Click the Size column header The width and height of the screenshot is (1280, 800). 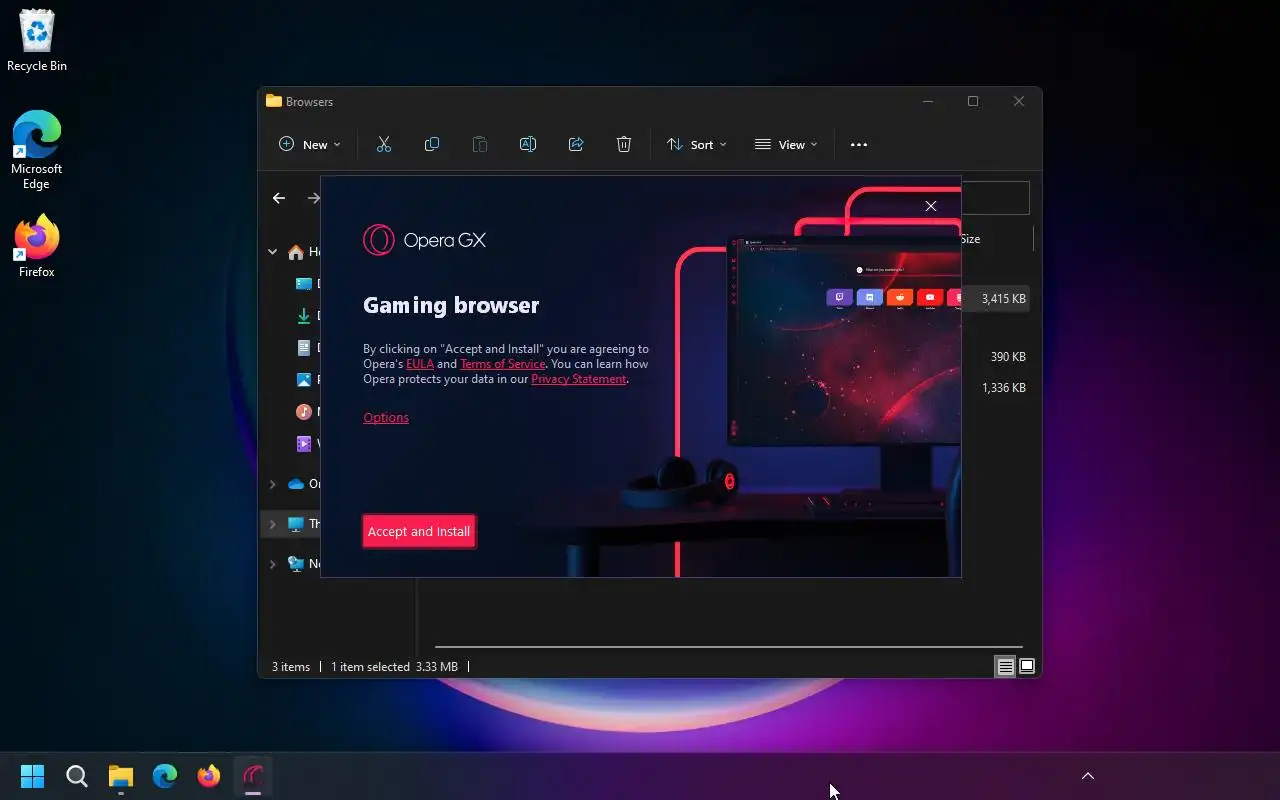point(970,239)
